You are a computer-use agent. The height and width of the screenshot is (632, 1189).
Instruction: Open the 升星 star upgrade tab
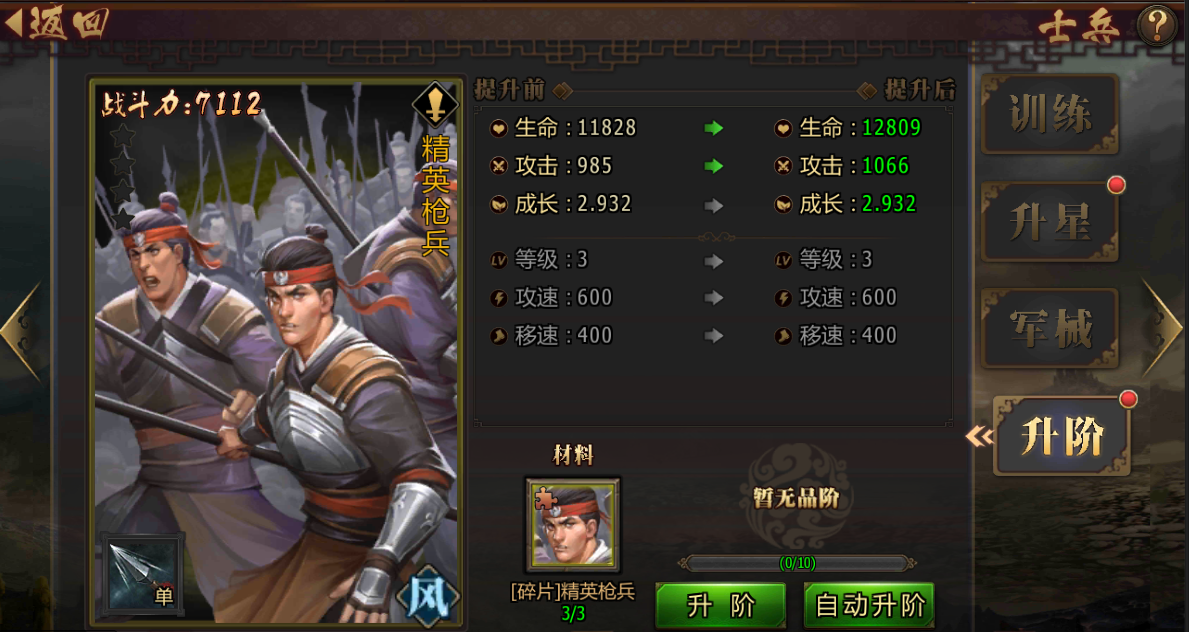1050,222
